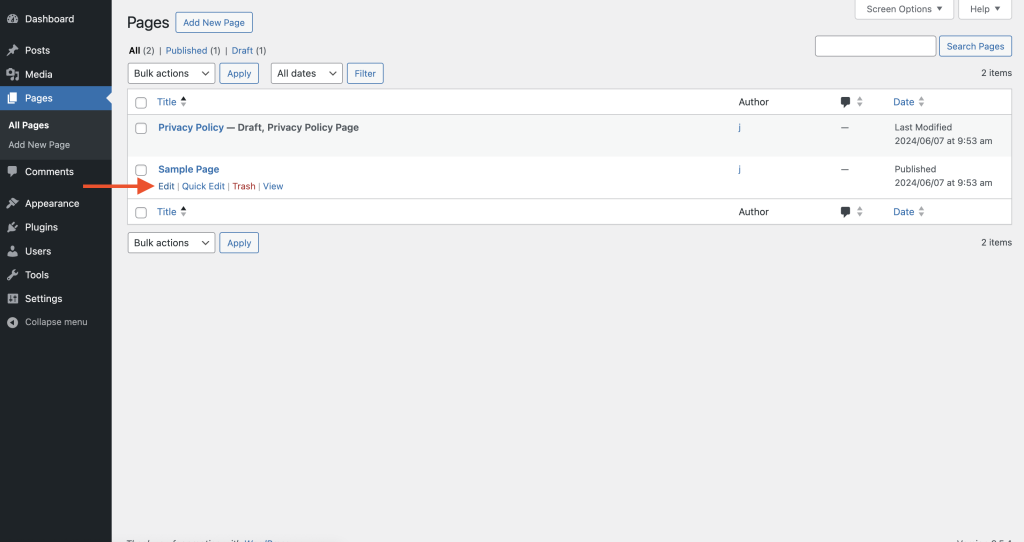This screenshot has width=1024, height=542.
Task: Select All Pages submenu item
Action: 29,125
